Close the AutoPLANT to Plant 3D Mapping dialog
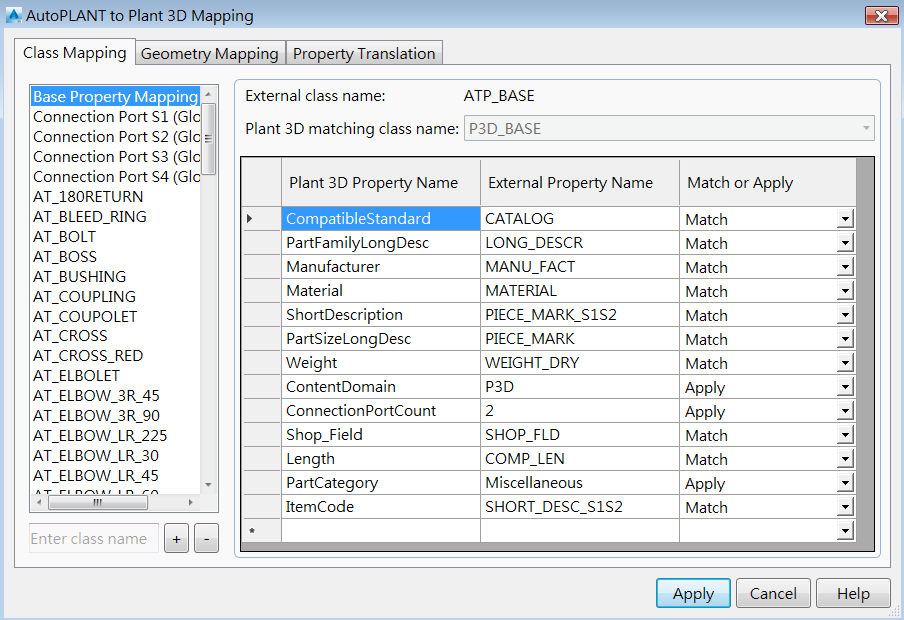The height and width of the screenshot is (620, 904). coord(881,16)
